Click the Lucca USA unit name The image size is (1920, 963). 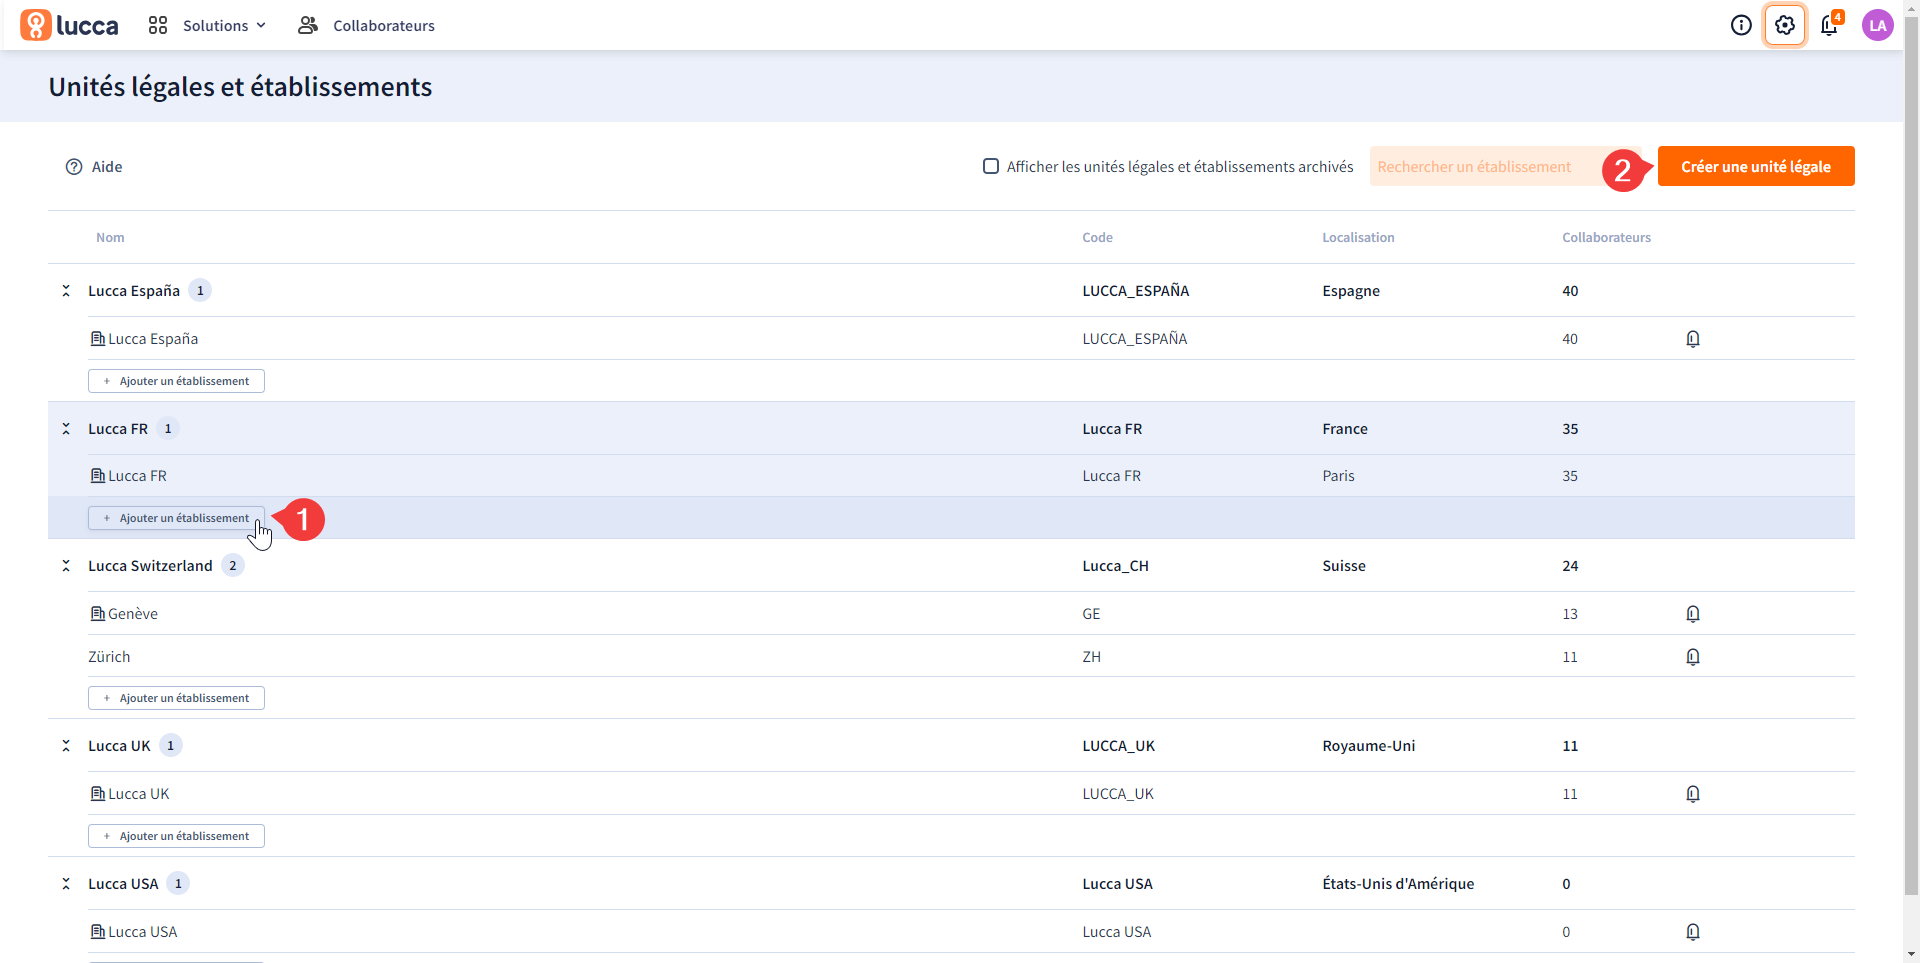(123, 884)
